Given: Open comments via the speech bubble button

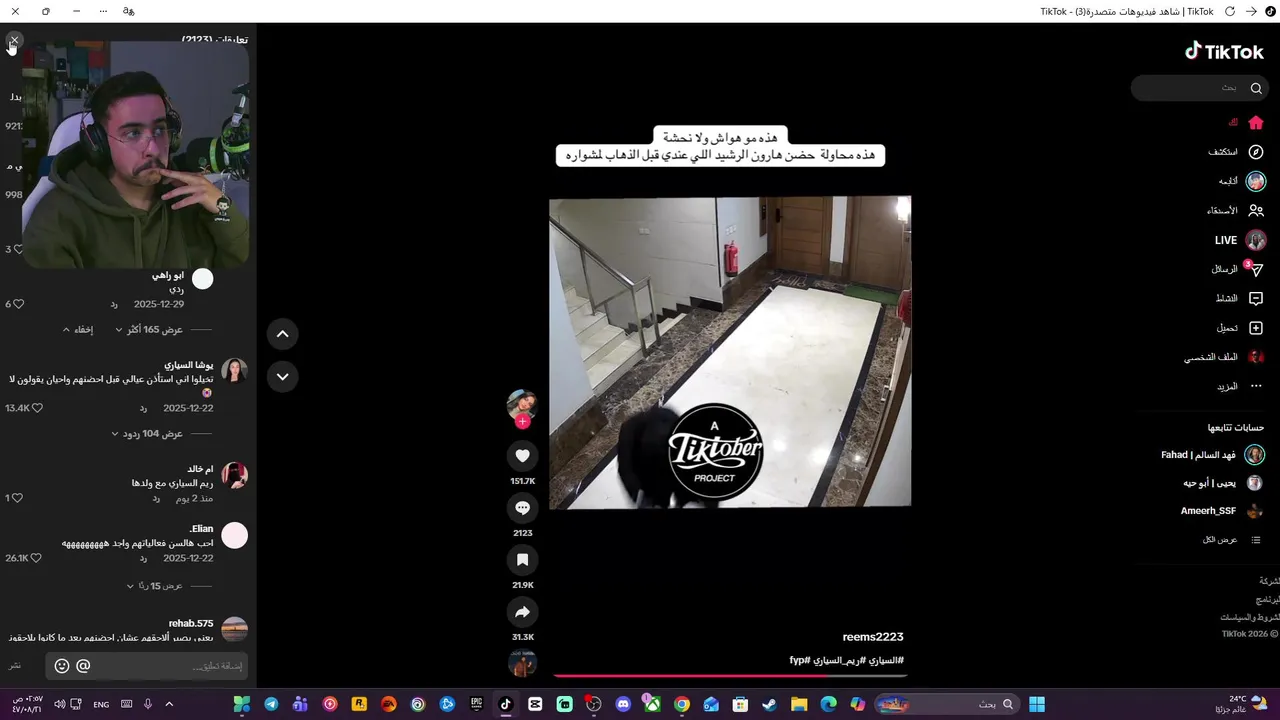Looking at the screenshot, I should click(x=522, y=508).
